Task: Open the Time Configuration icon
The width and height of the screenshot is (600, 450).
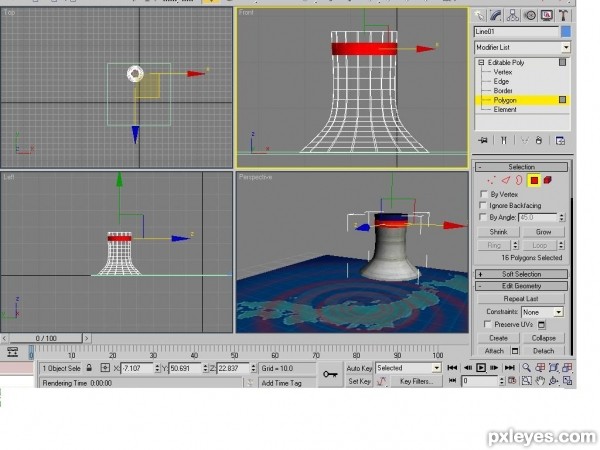Action: click(x=512, y=381)
